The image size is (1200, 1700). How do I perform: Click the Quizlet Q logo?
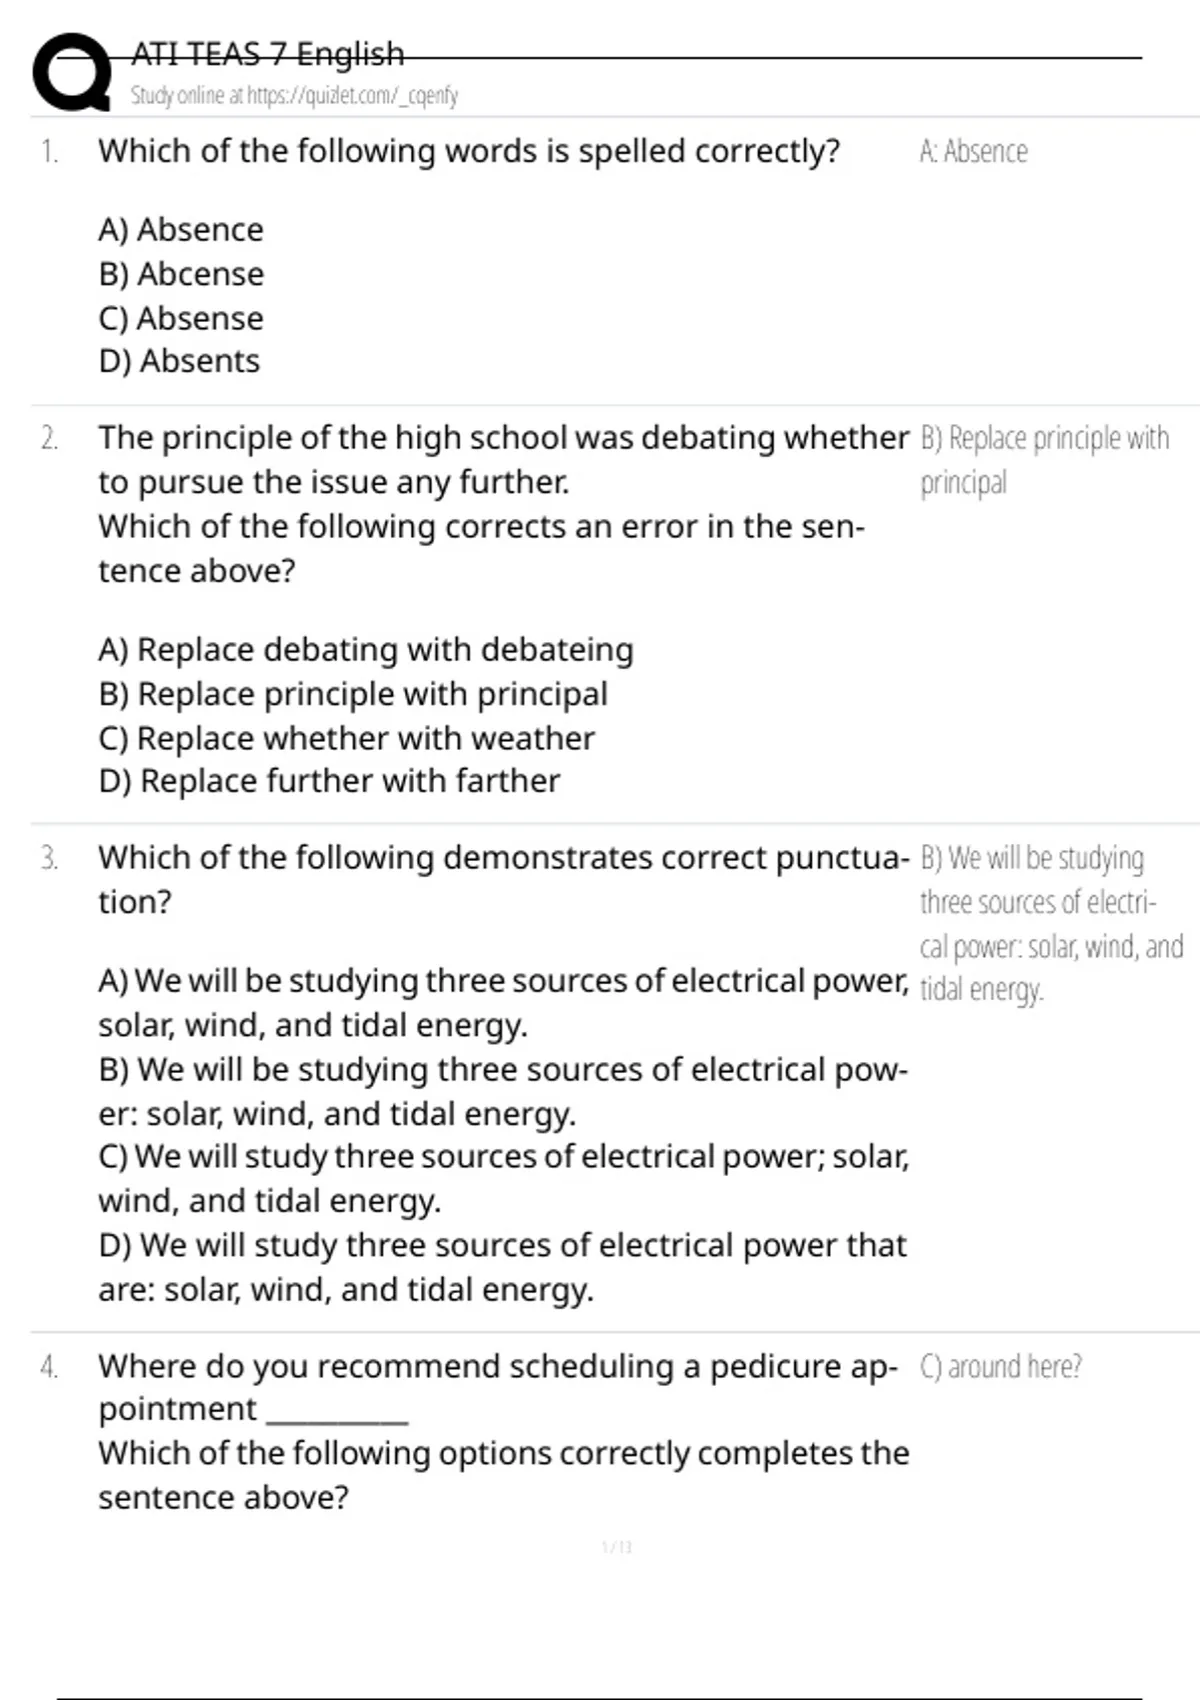pyautogui.click(x=70, y=72)
